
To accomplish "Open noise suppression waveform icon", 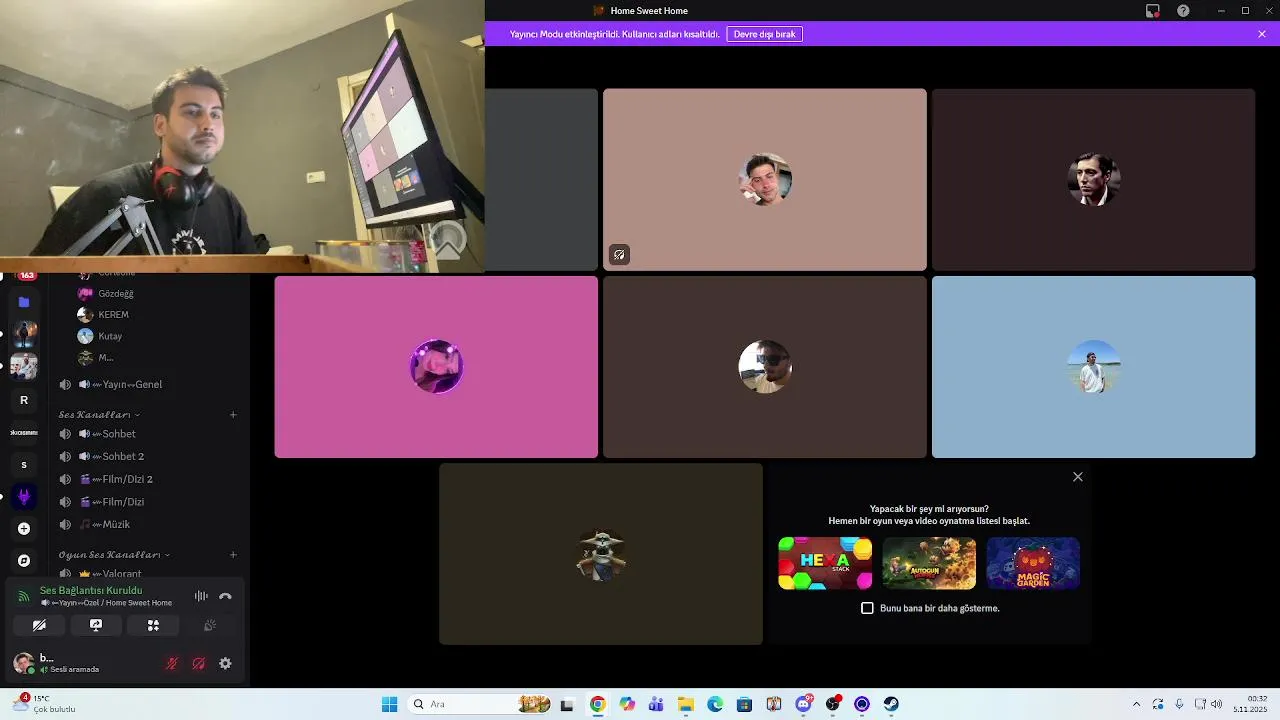I will (201, 596).
